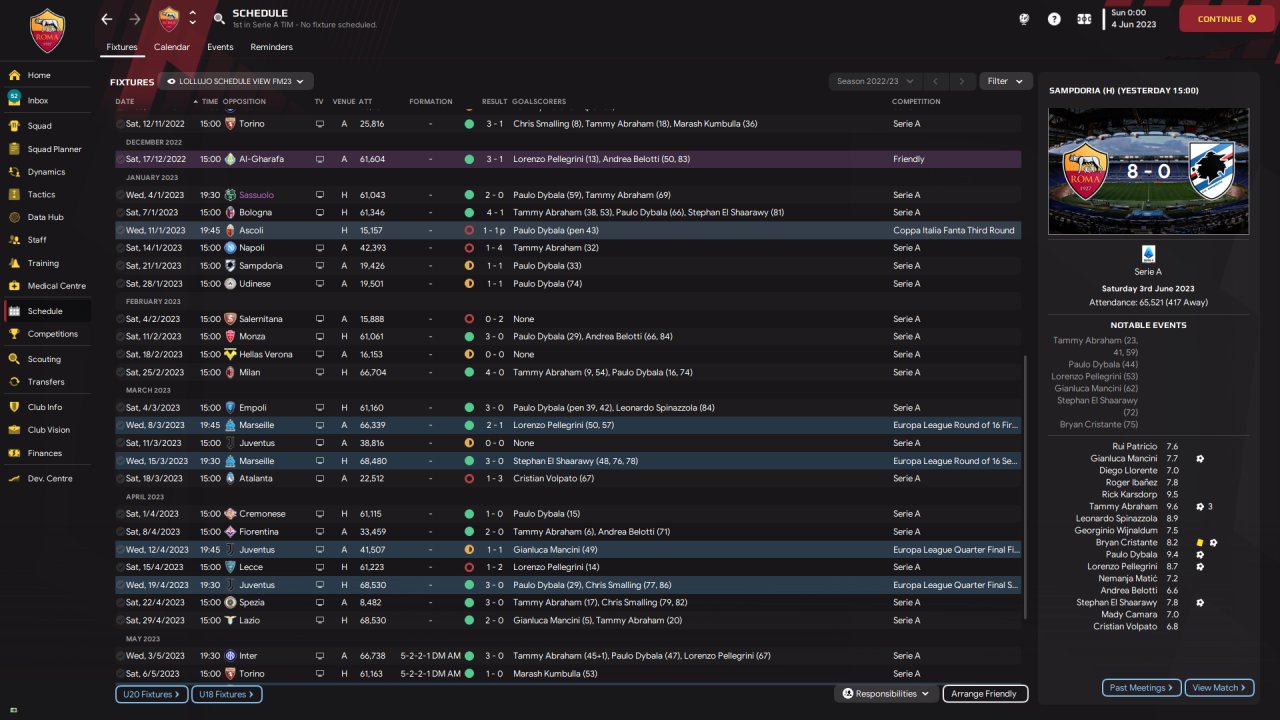Click the Continue button
1280x720 pixels.
pyautogui.click(x=1227, y=19)
